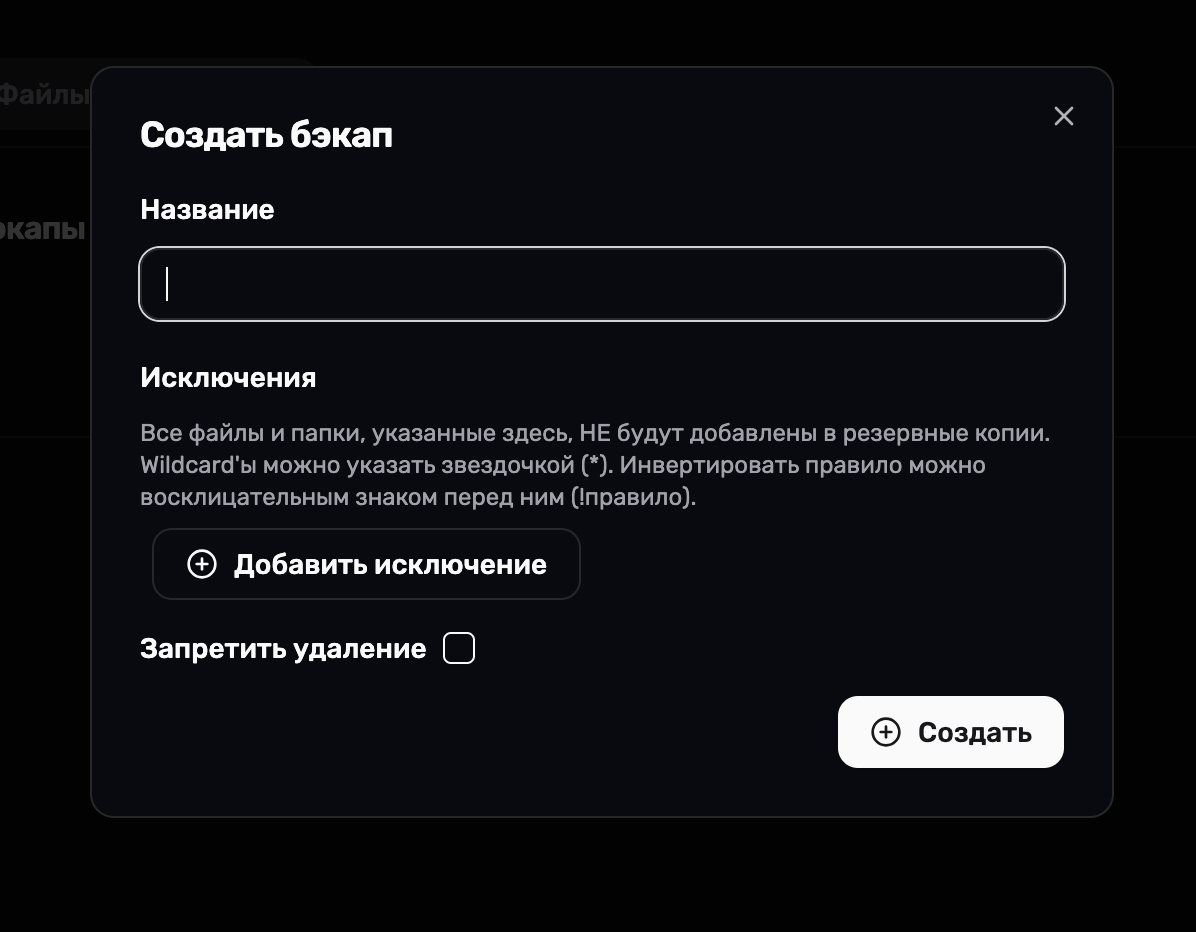The height and width of the screenshot is (932, 1196).
Task: Click the plus icon inside Создать button
Action: [886, 732]
